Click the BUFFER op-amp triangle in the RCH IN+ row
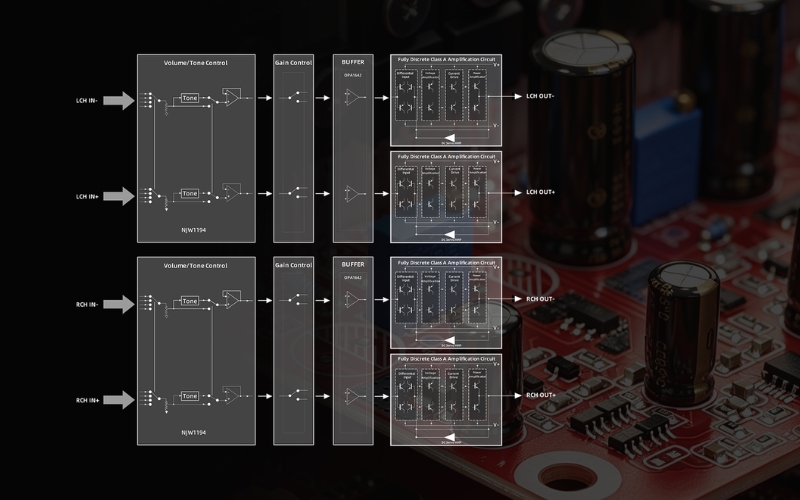 352,395
